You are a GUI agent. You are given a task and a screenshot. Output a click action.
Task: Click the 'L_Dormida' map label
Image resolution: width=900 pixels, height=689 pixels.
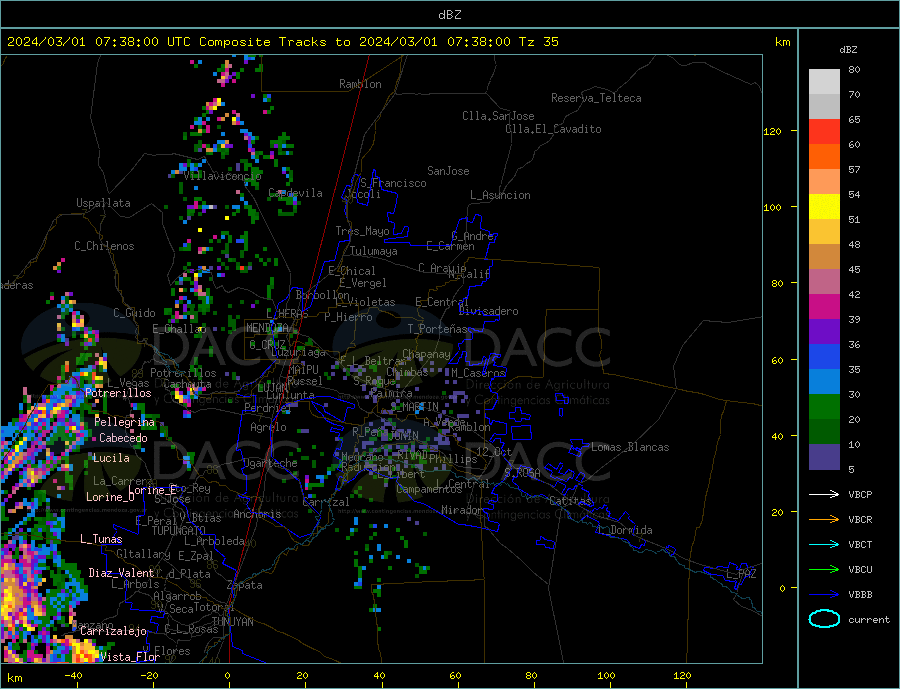tap(626, 530)
